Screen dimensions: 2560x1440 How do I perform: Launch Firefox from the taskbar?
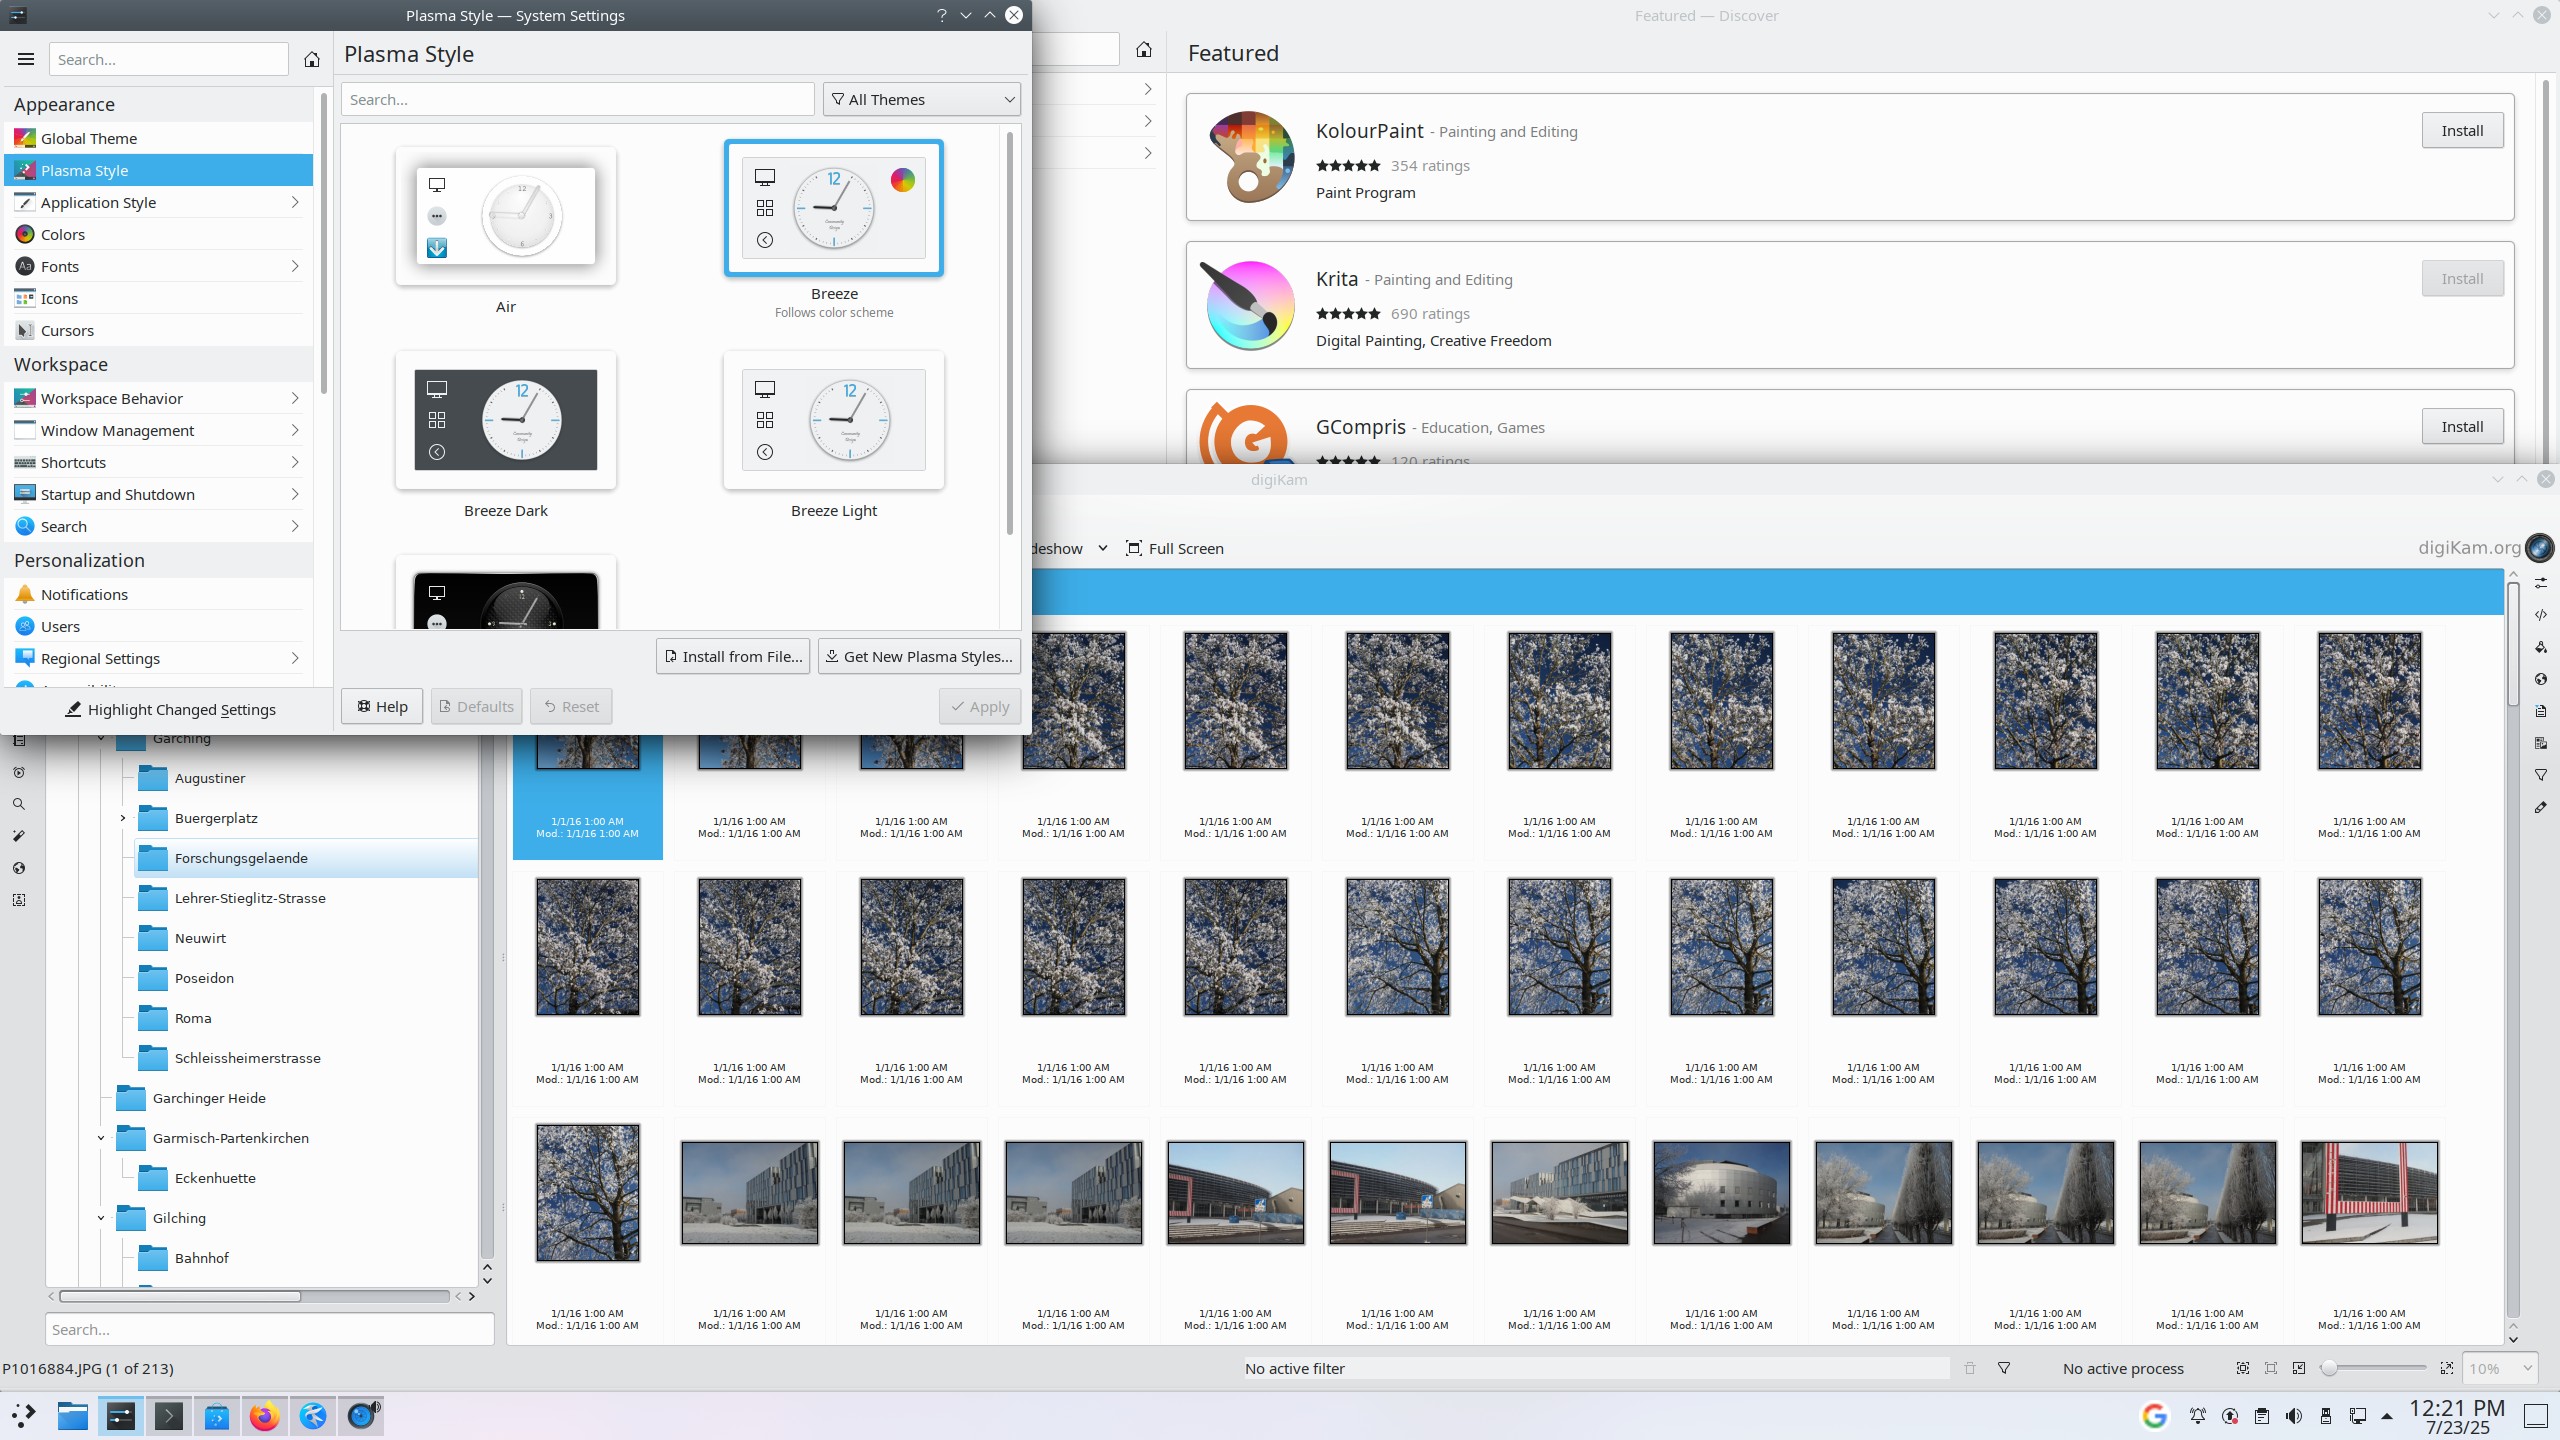coord(265,1415)
